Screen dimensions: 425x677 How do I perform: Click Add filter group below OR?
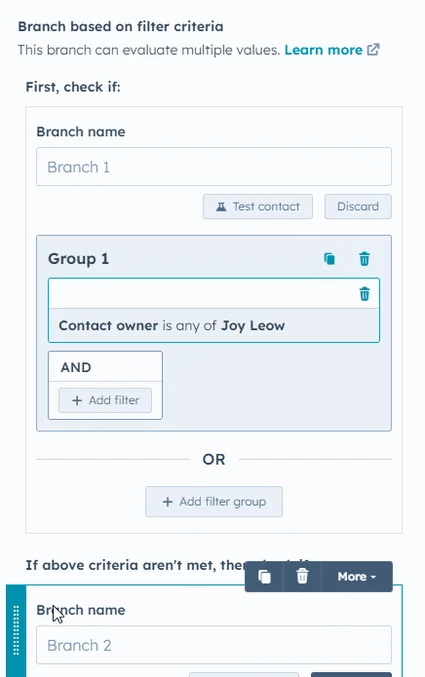click(x=214, y=502)
